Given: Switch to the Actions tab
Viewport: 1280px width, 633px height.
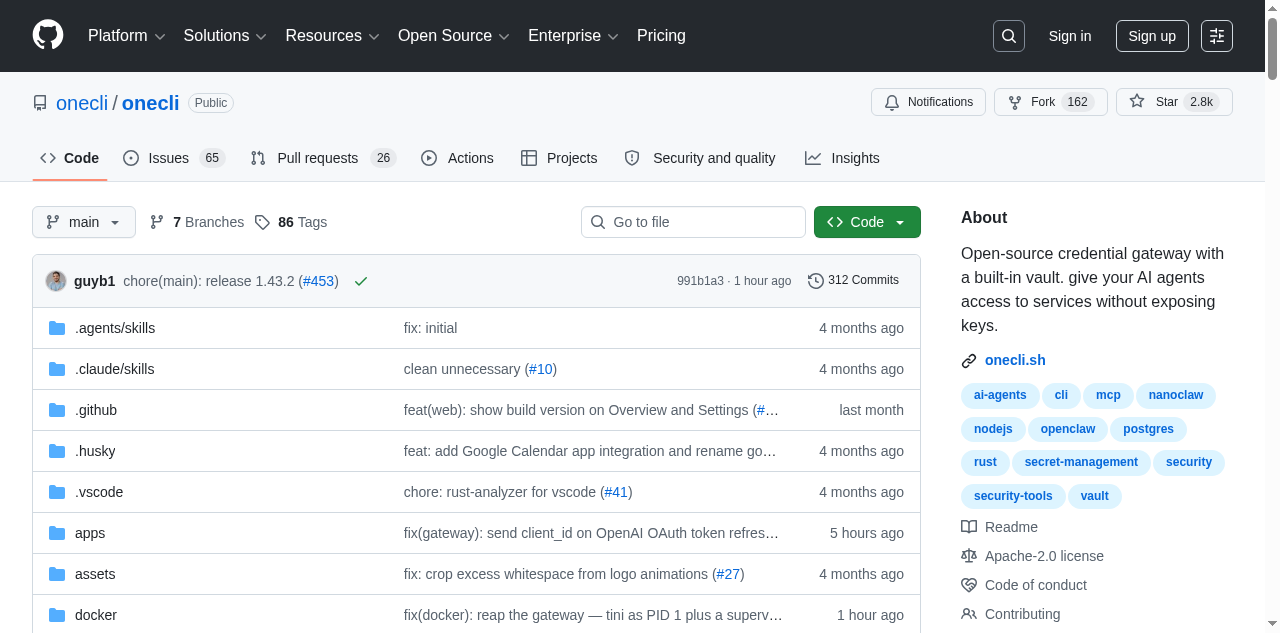Looking at the screenshot, I should 457,158.
